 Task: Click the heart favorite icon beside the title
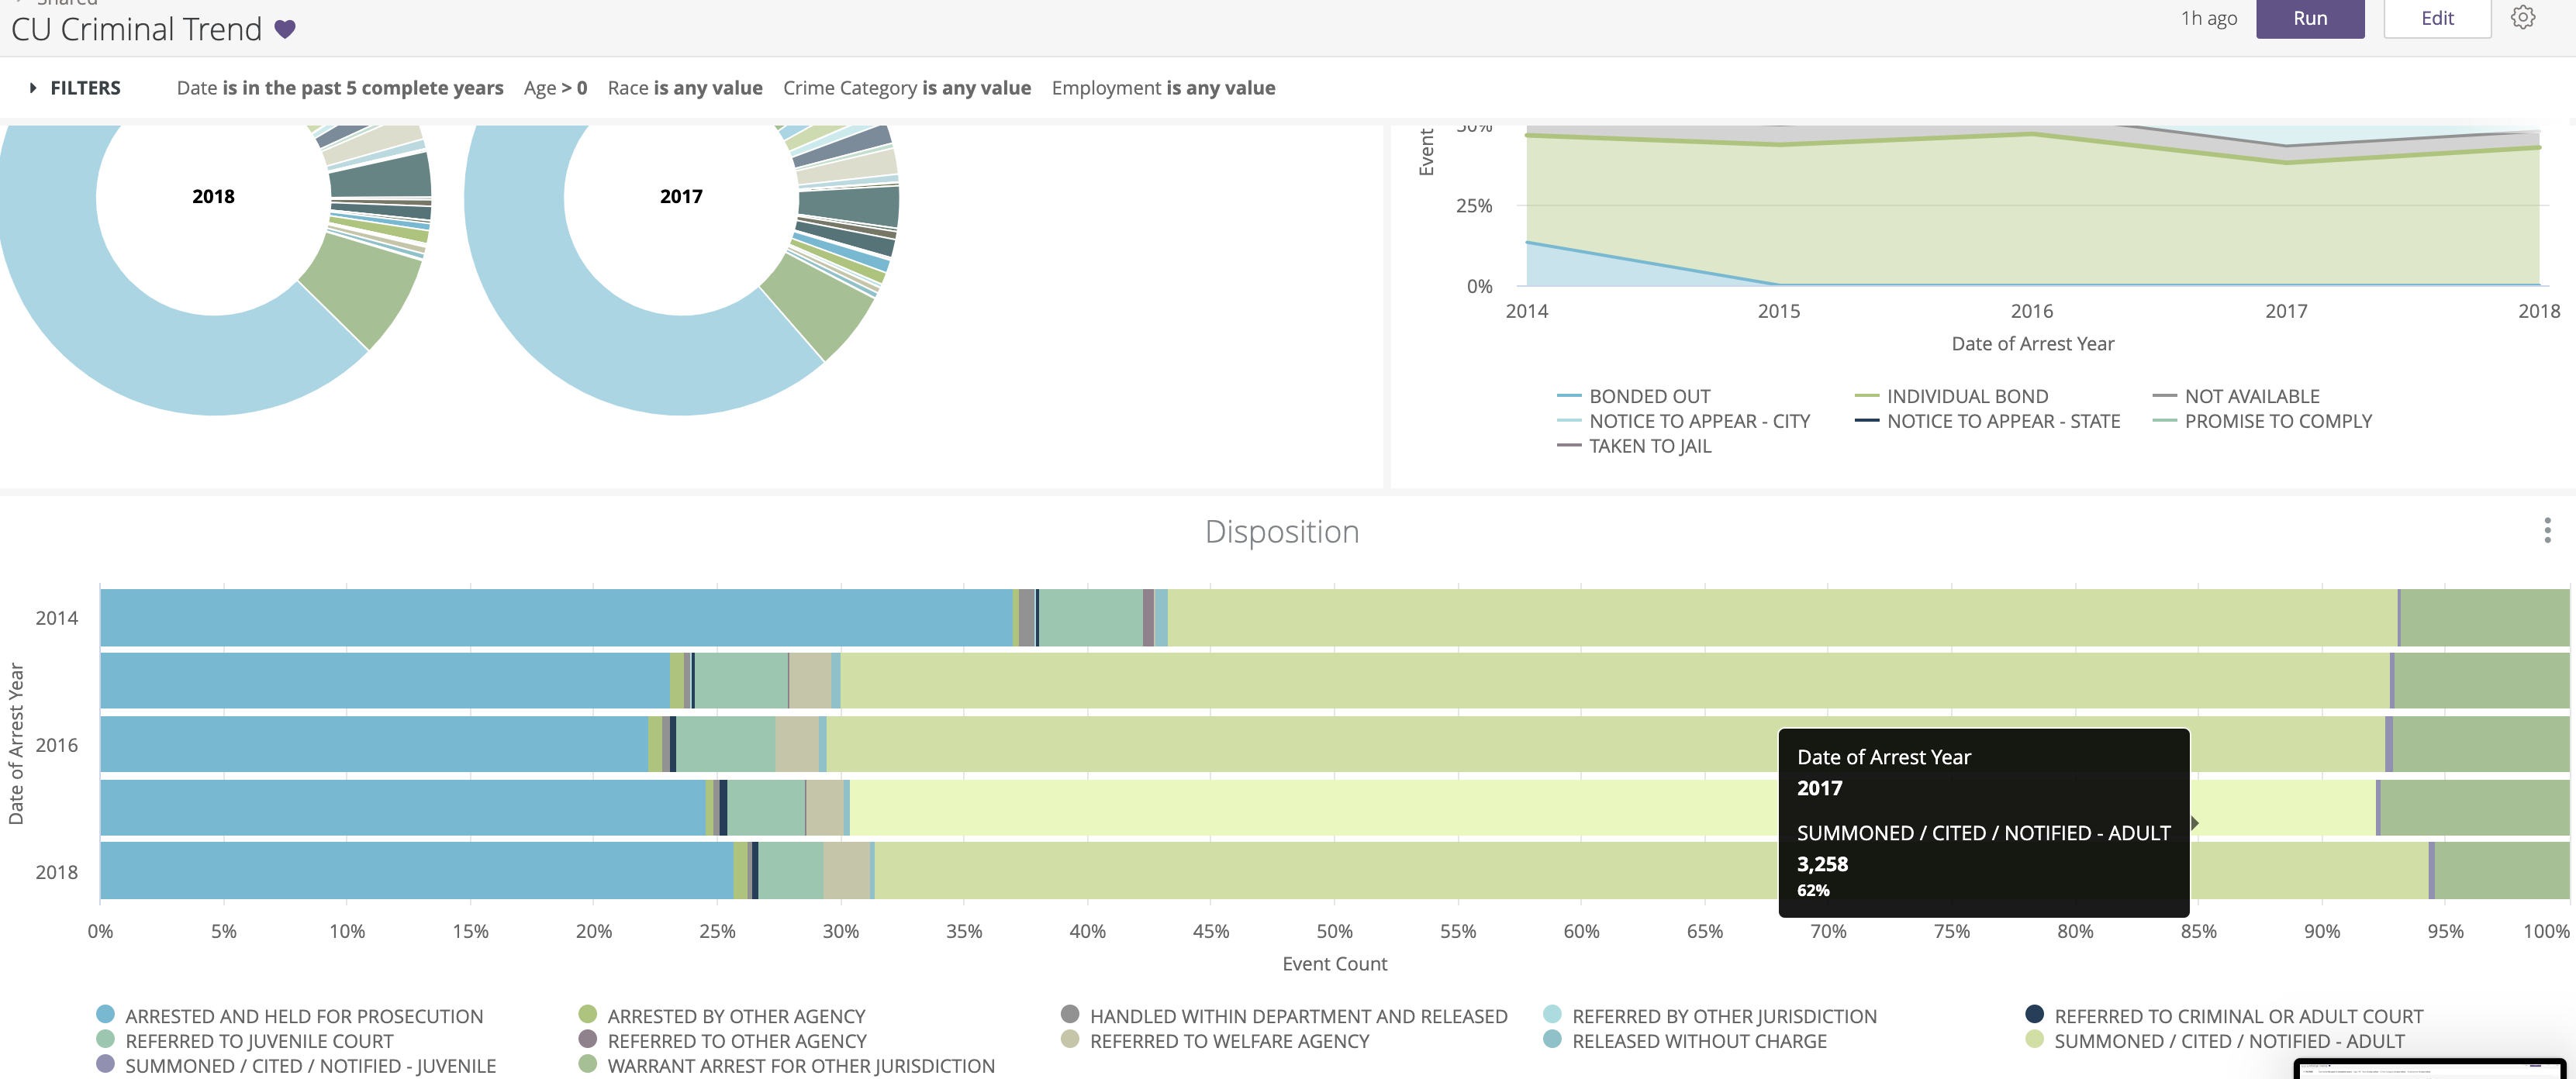point(285,30)
